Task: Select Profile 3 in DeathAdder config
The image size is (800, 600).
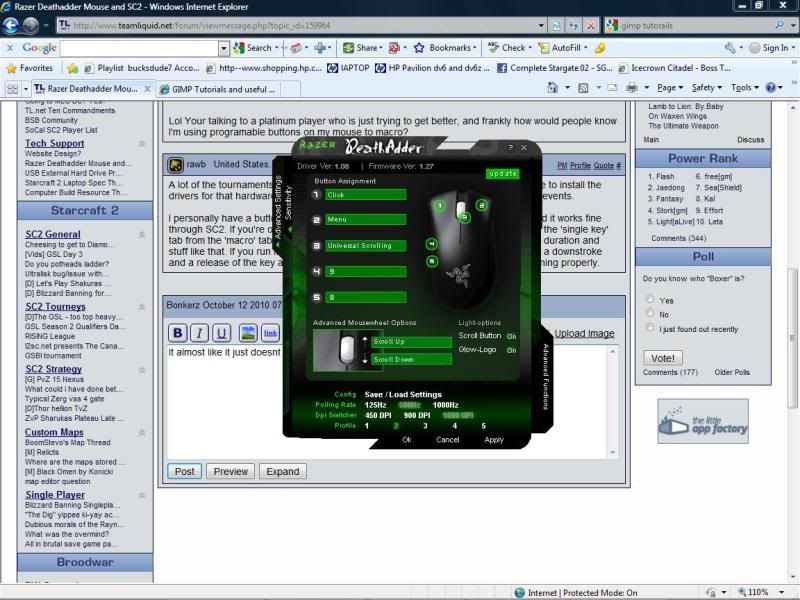Action: click(425, 426)
